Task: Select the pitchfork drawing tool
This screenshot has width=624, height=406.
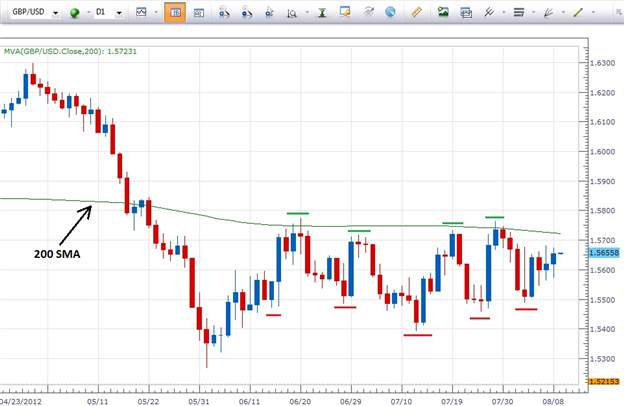Action: [489, 12]
